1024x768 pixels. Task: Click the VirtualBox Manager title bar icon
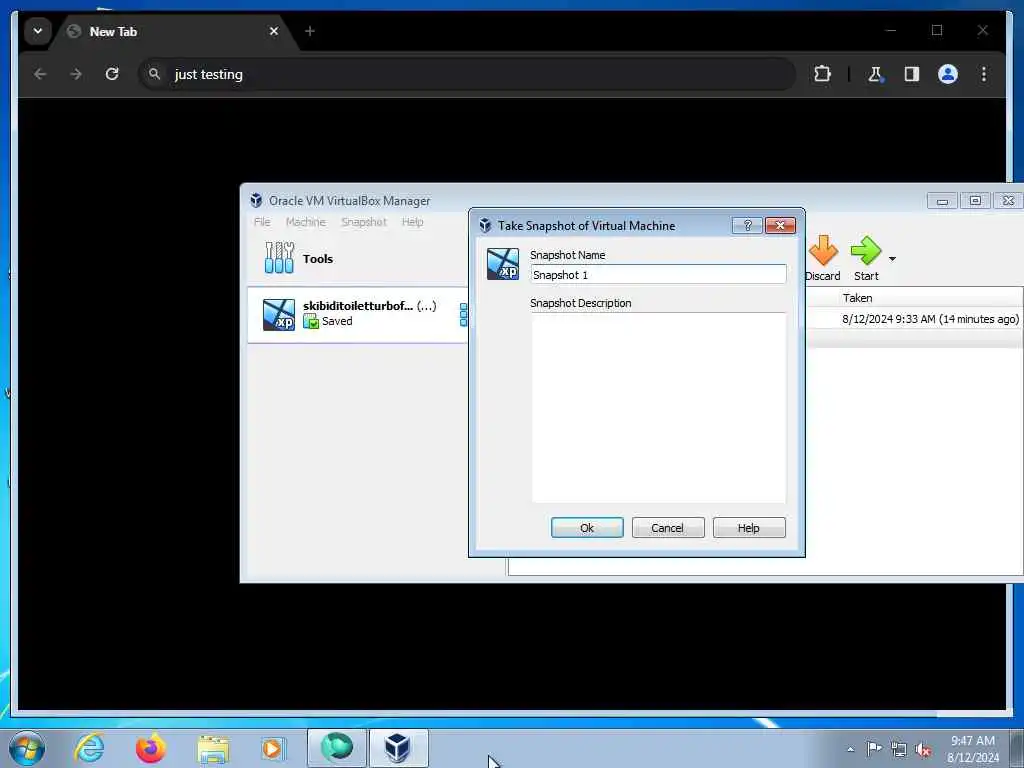tap(256, 200)
